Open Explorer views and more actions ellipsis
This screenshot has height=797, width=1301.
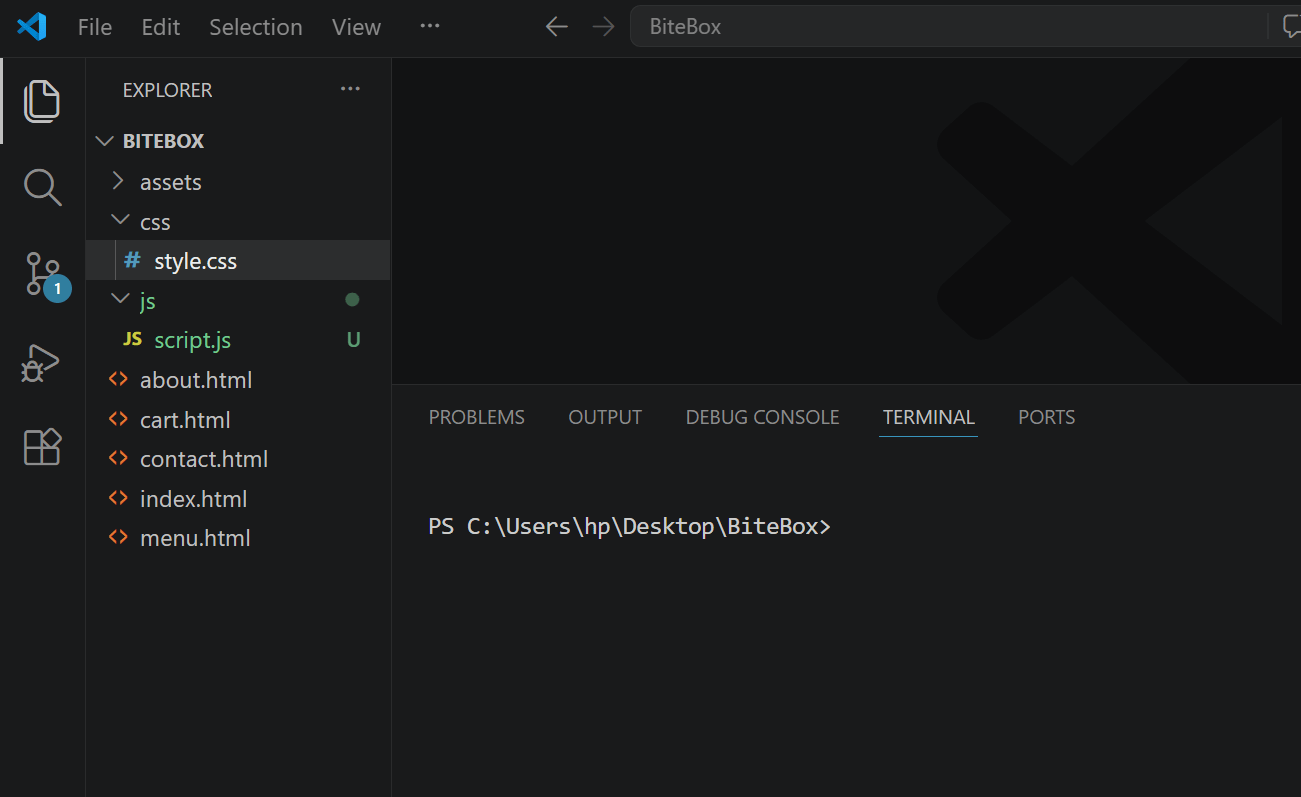pyautogui.click(x=350, y=89)
